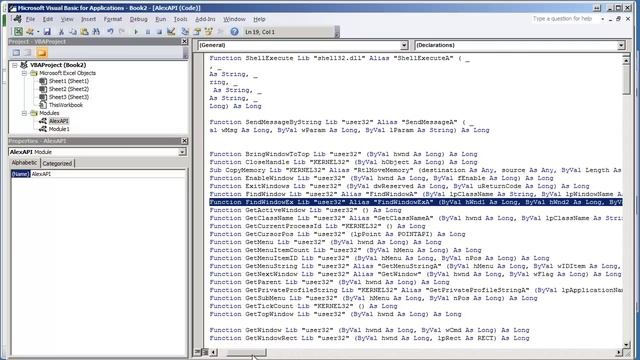Open Visual Basic Help question-mark icon
The height and width of the screenshot is (360, 640).
pyautogui.click(x=234, y=31)
